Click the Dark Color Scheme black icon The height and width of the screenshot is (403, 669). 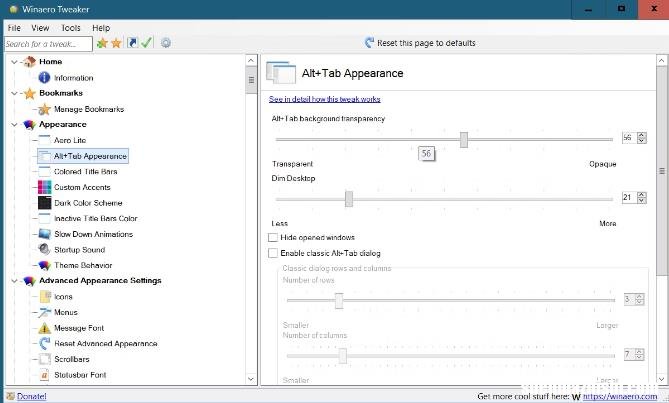44,203
